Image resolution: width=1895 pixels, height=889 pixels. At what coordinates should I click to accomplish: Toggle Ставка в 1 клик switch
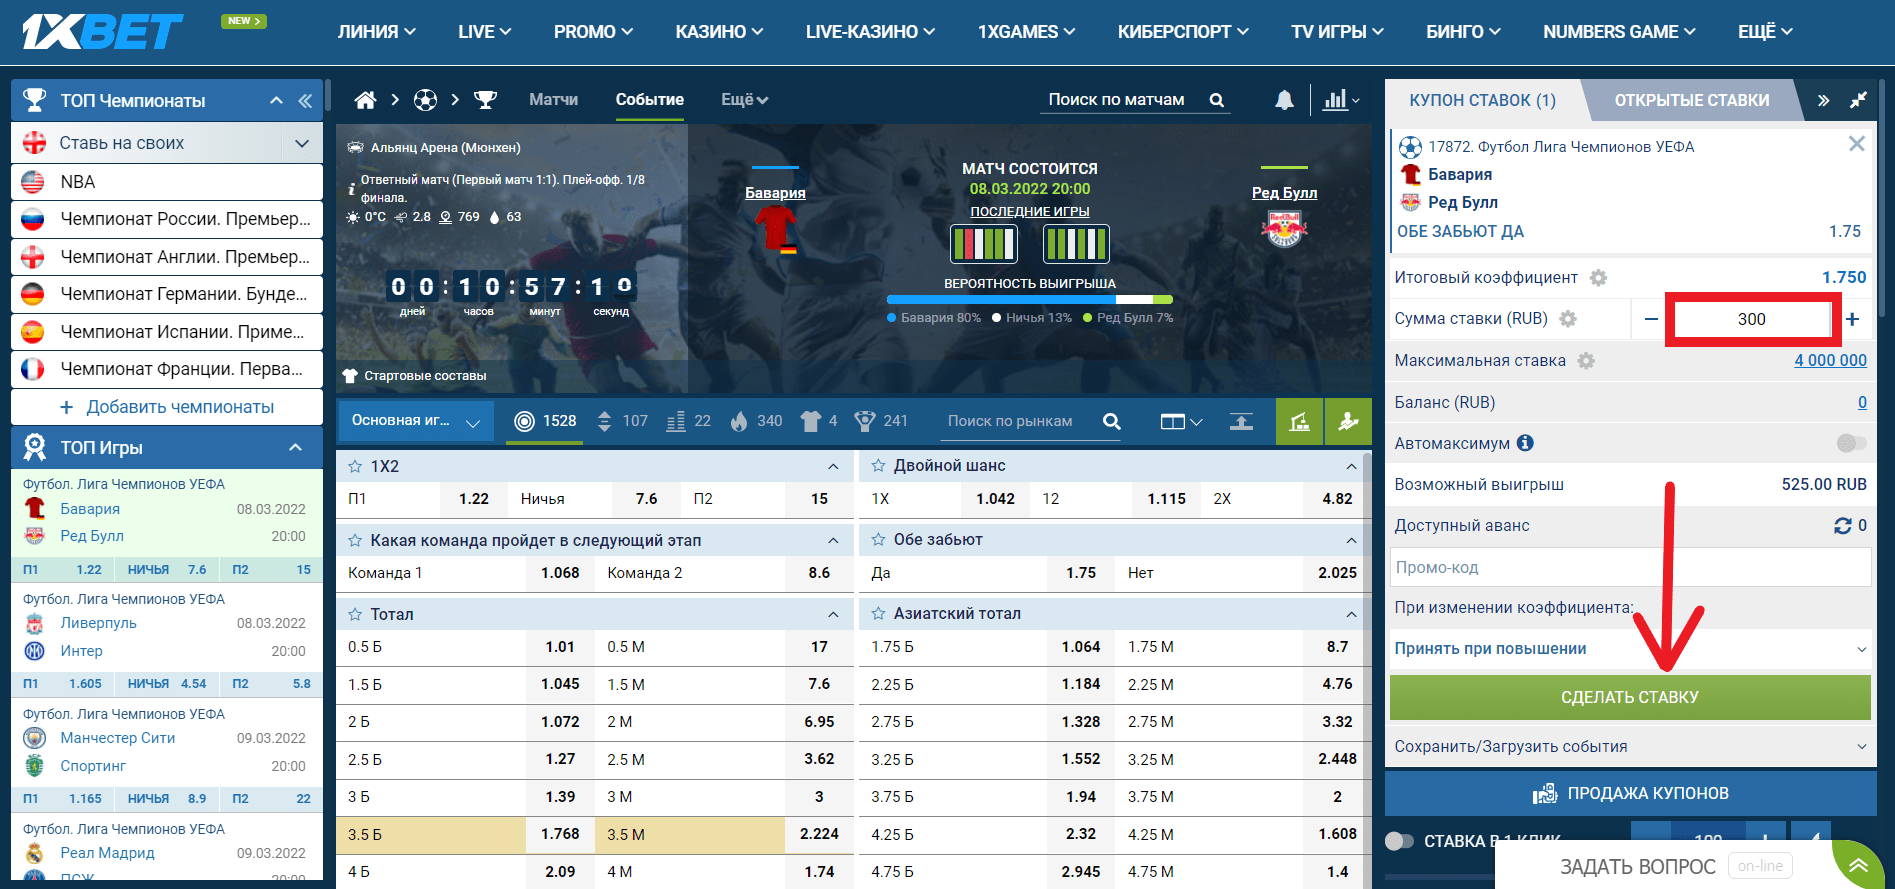(x=1400, y=841)
